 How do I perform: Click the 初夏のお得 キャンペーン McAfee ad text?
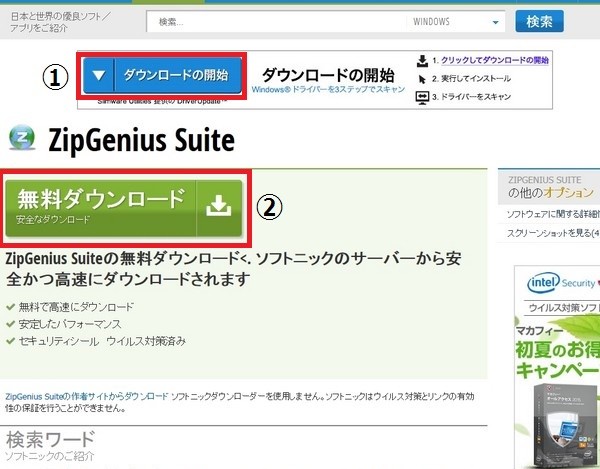point(558,360)
